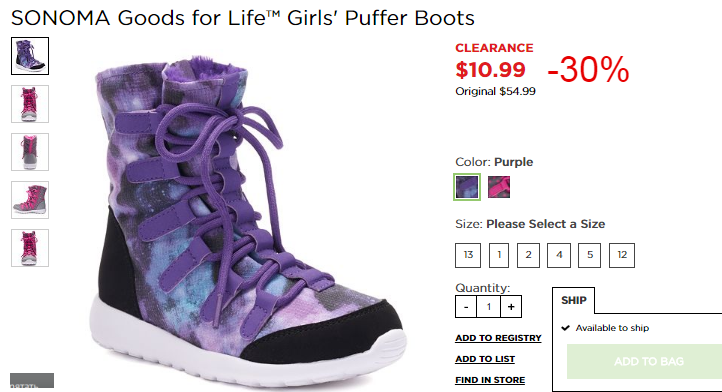Open the pink boot back-view thumbnail
This screenshot has height=392, width=722.
(x=30, y=152)
